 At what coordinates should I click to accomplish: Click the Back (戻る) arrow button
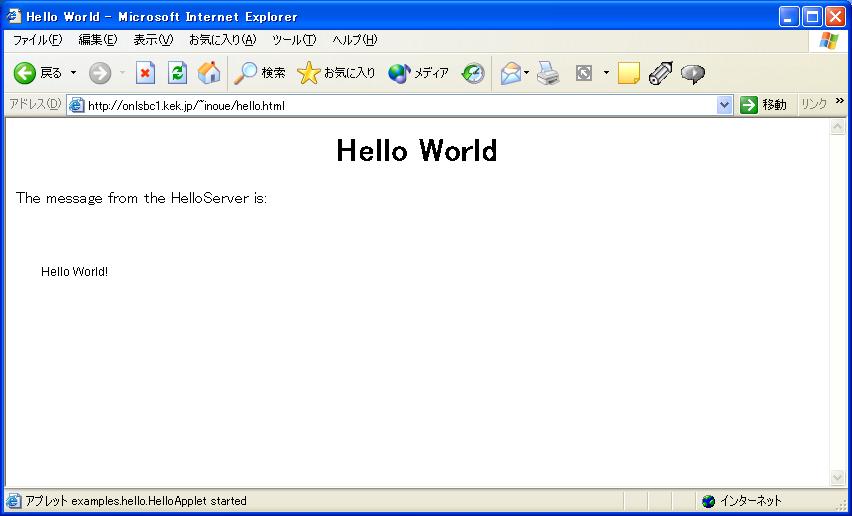pos(25,73)
